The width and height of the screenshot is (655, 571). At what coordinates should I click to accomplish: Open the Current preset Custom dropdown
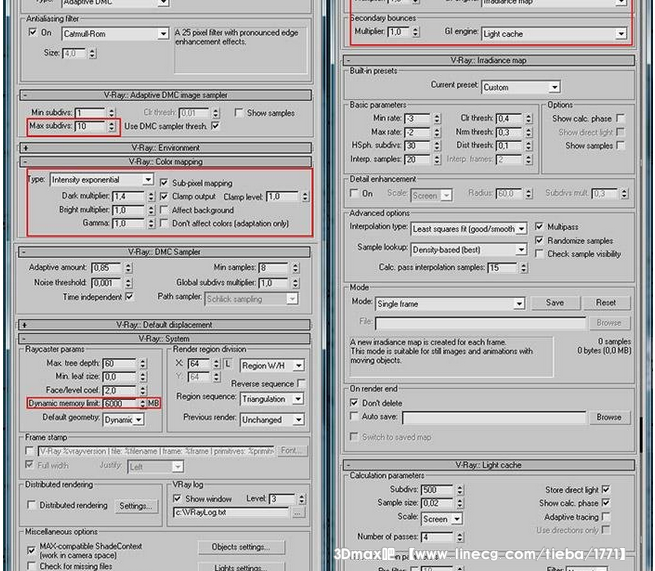520,87
